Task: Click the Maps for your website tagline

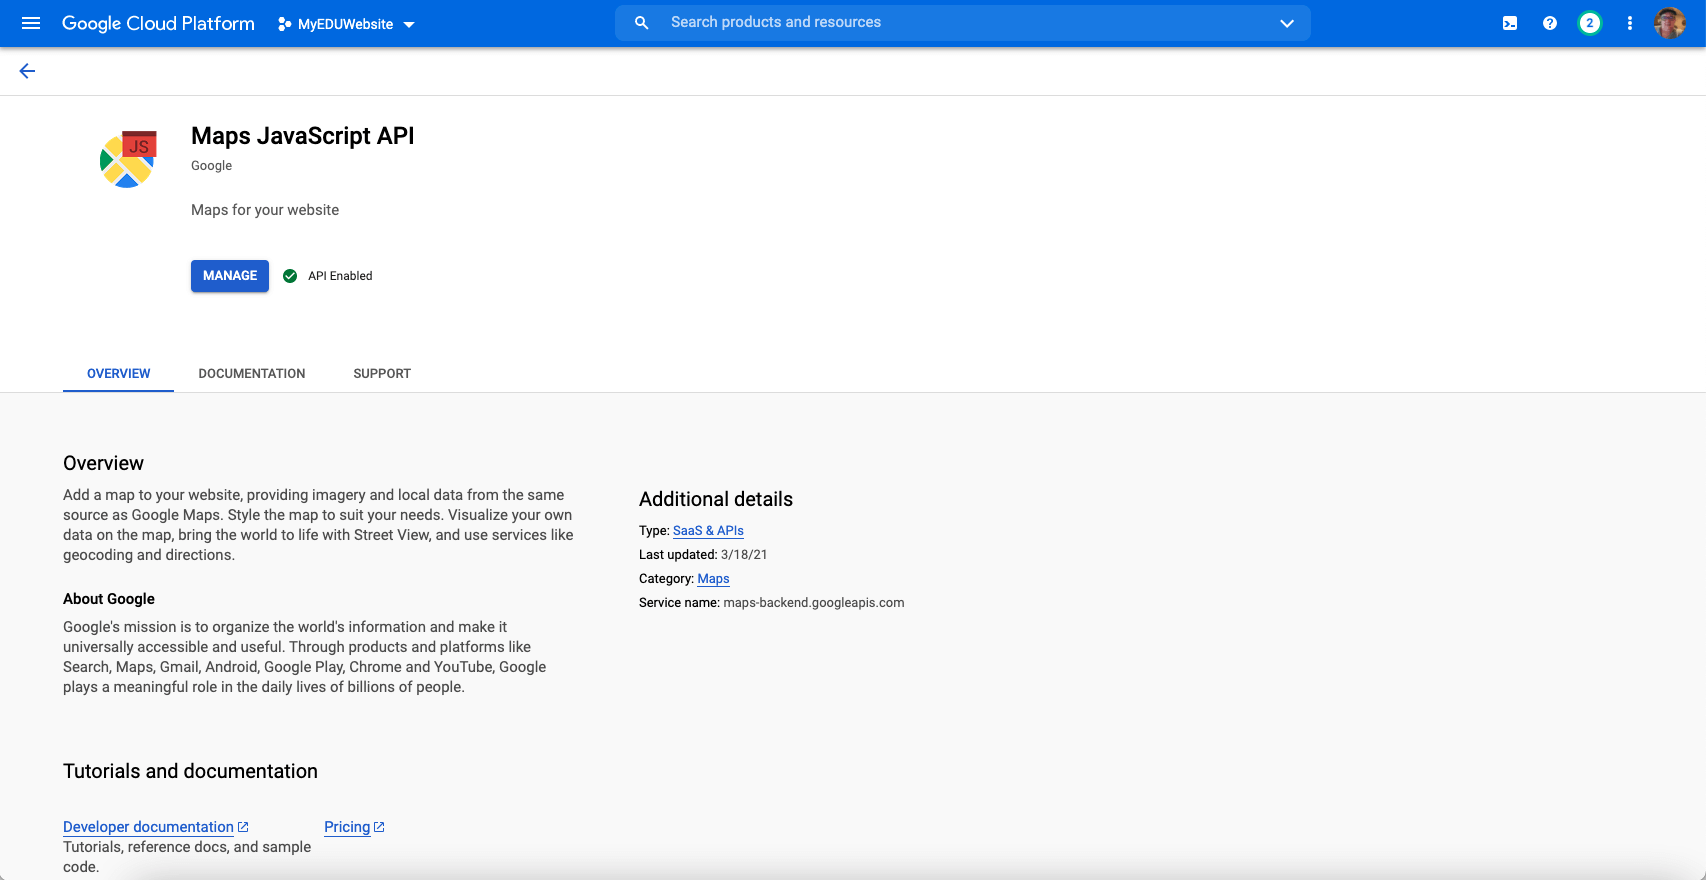Action: (x=265, y=210)
